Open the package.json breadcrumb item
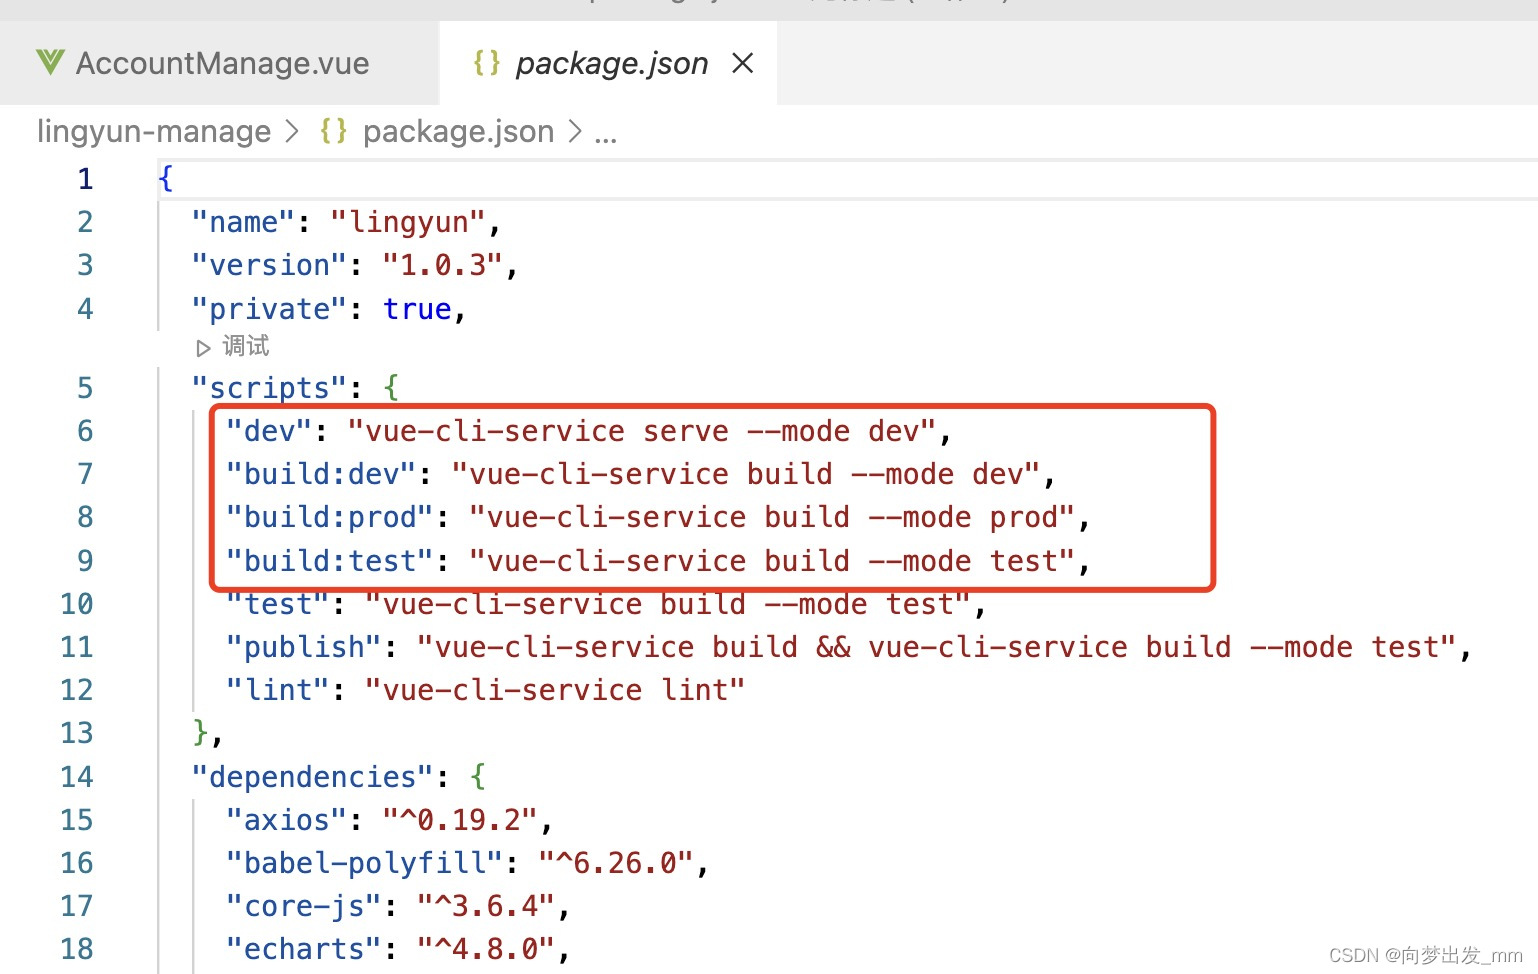This screenshot has width=1538, height=974. [458, 131]
